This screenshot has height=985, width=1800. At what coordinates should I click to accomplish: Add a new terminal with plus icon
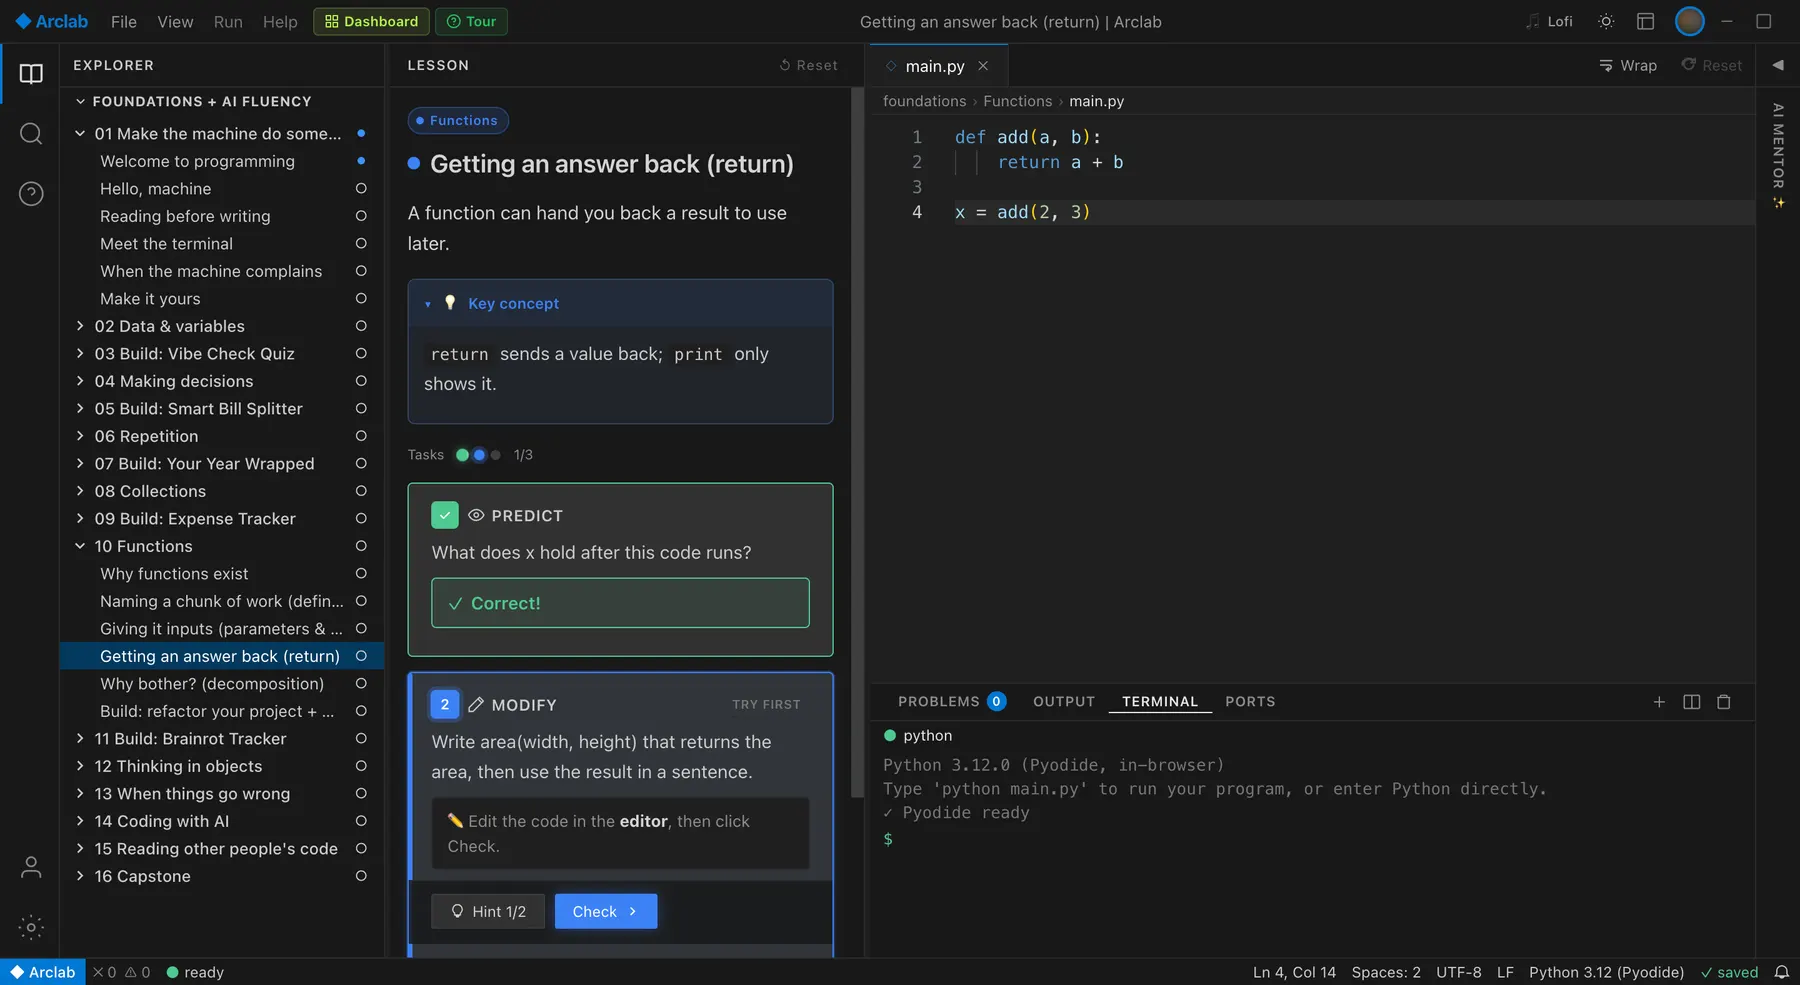click(x=1659, y=702)
